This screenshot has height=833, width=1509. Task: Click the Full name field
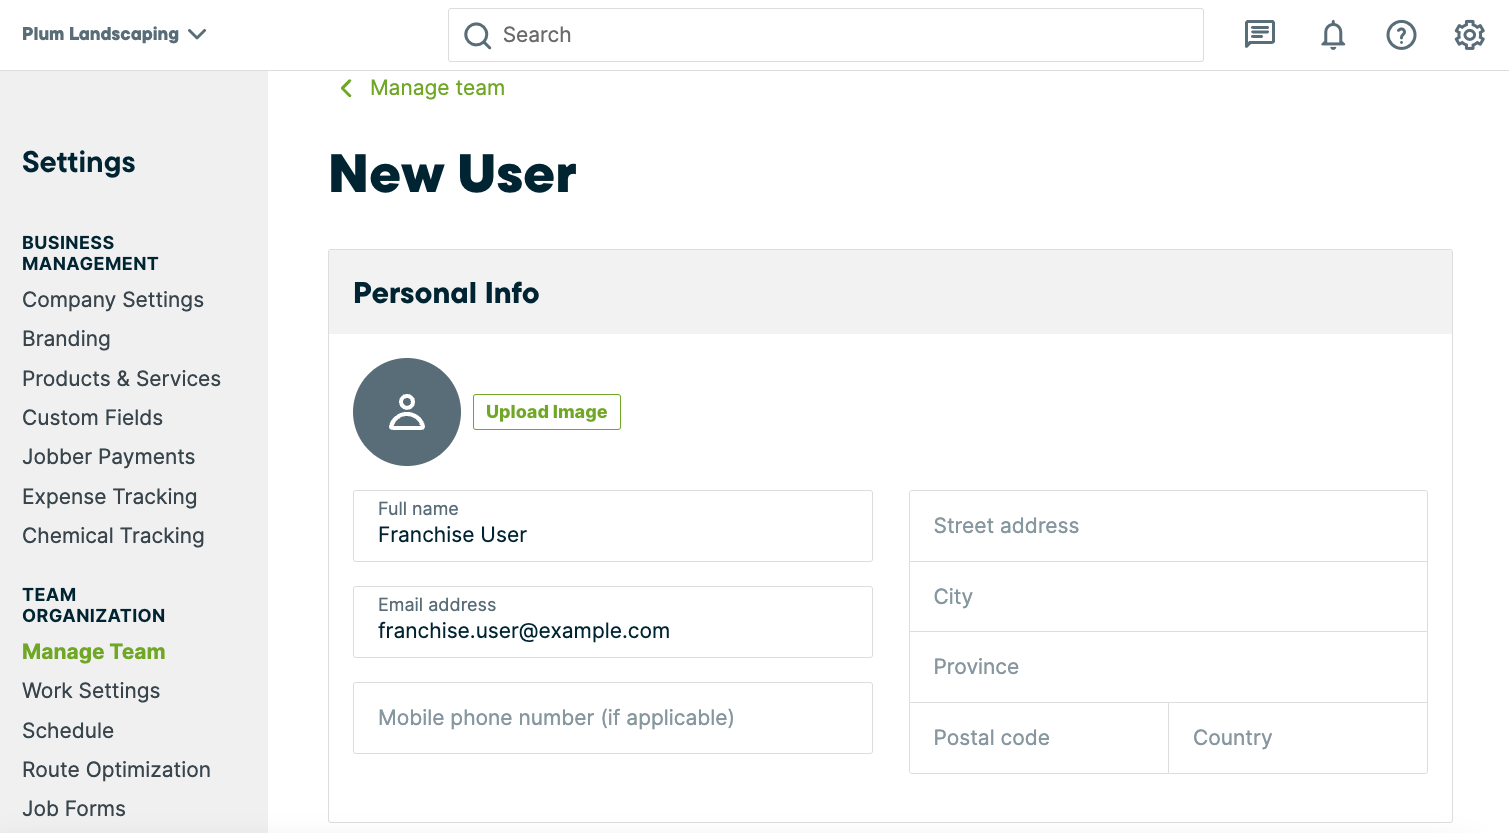click(613, 526)
